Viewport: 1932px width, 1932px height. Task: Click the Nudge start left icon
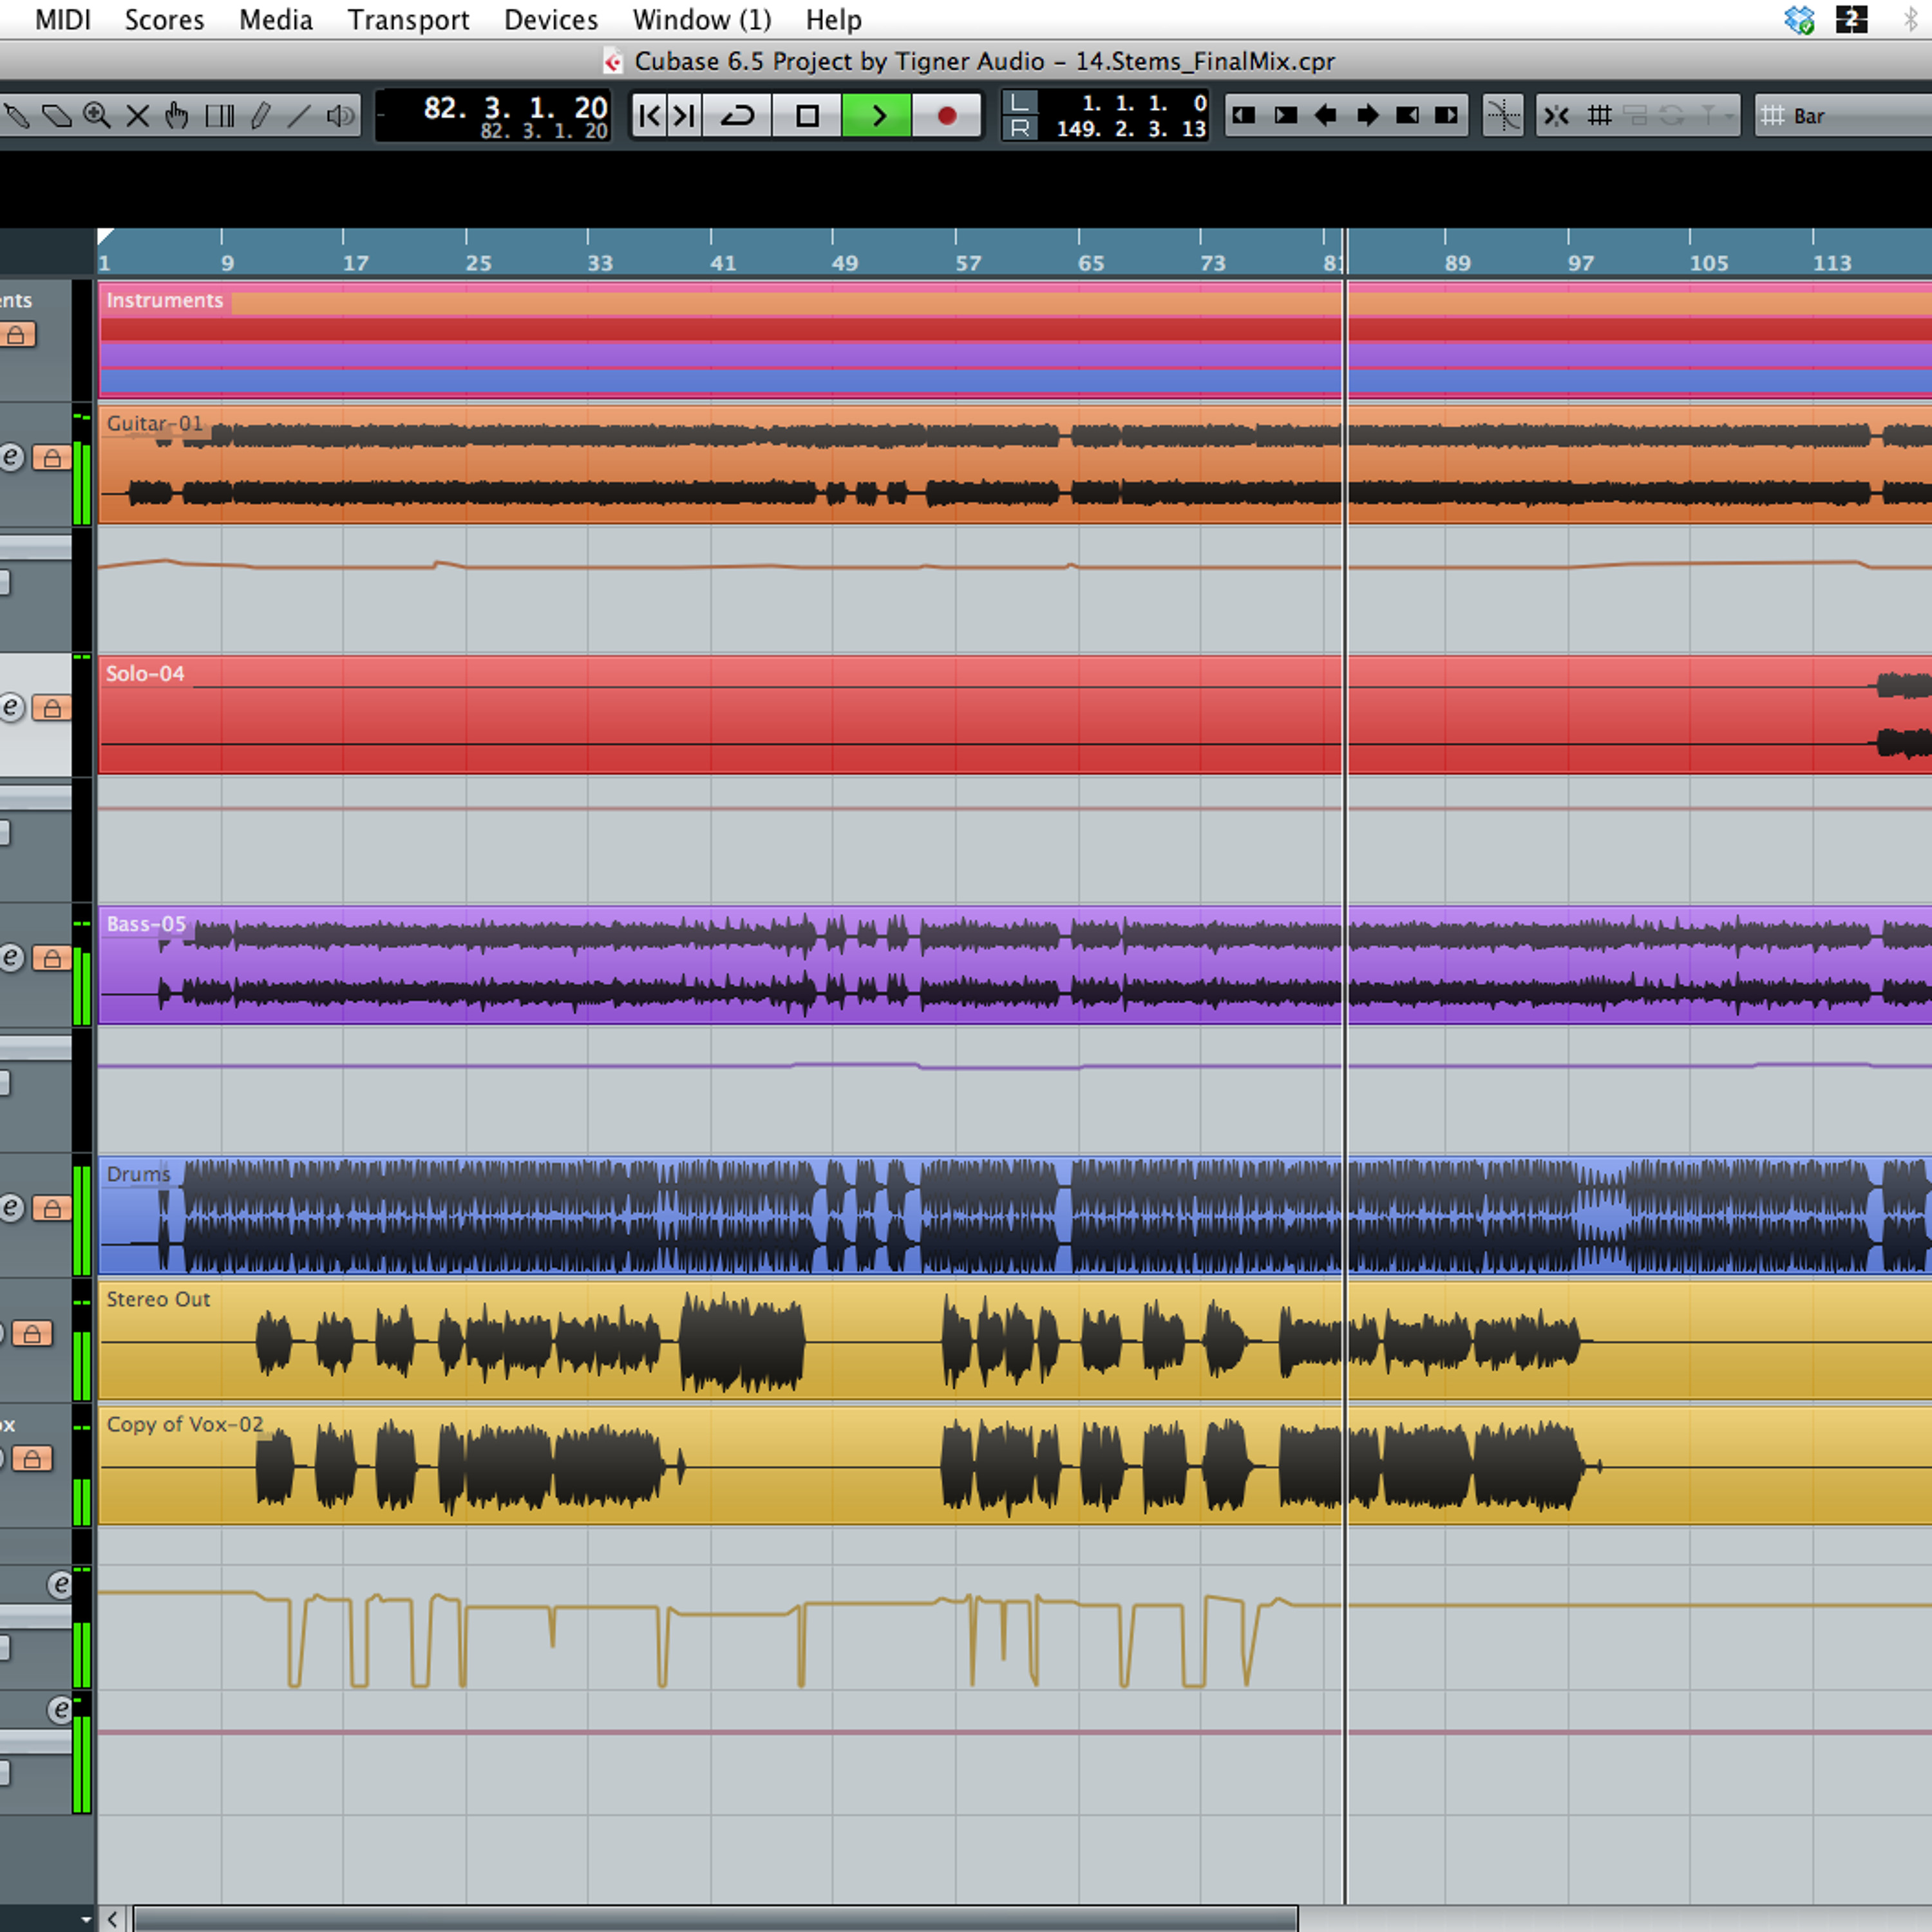1244,116
